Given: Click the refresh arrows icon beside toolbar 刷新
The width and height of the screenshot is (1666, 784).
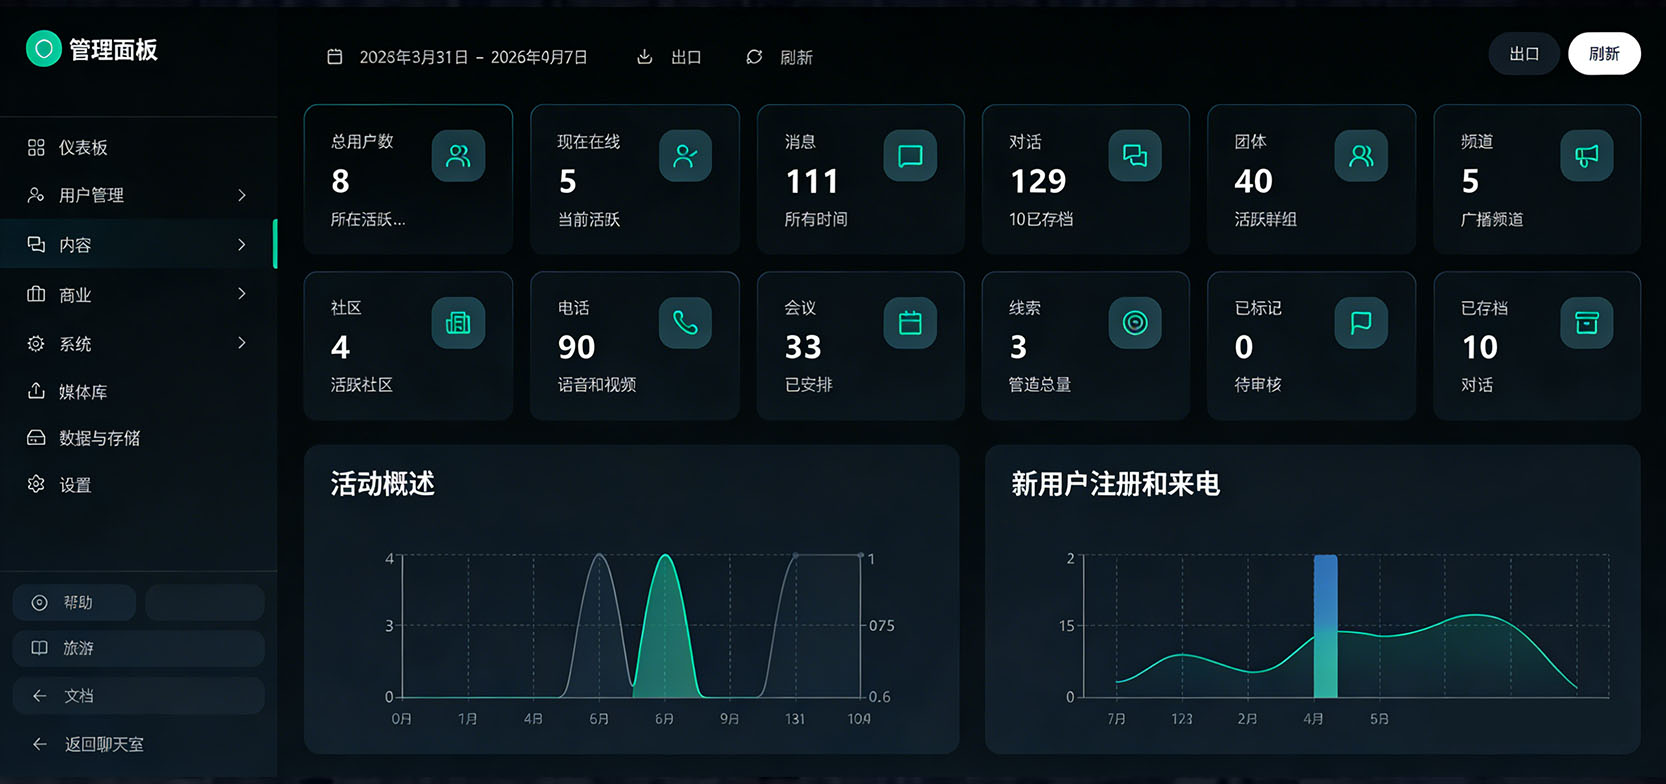Looking at the screenshot, I should pyautogui.click(x=754, y=57).
